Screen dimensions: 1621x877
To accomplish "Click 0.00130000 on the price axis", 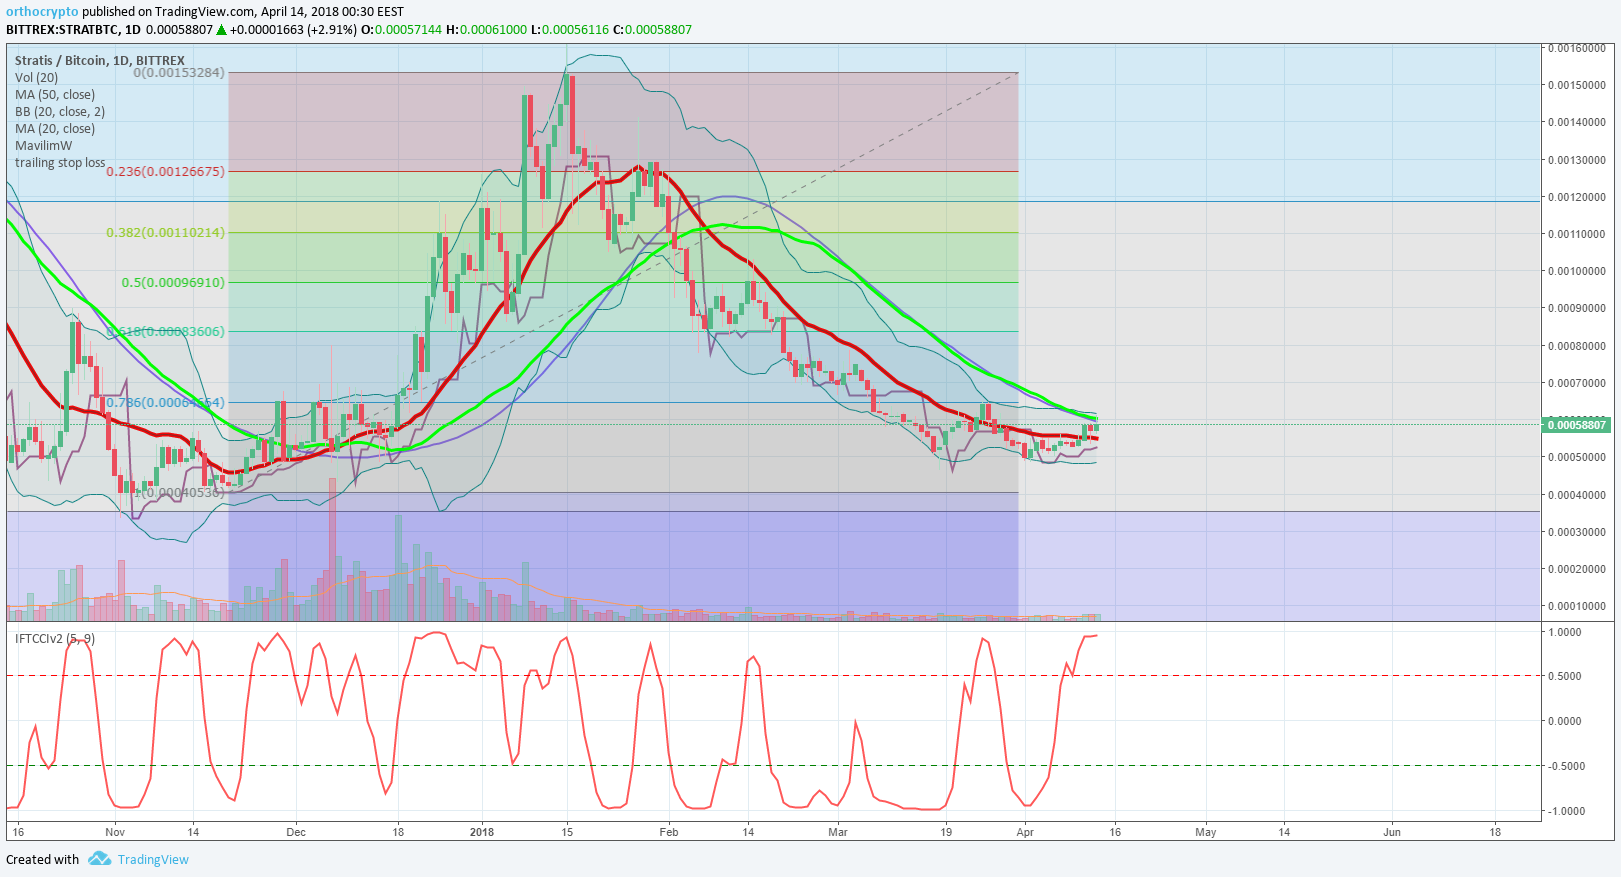I will pos(1577,160).
